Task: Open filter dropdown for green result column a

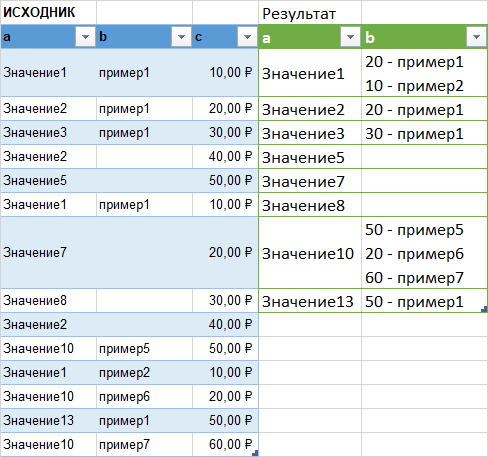Action: click(350, 37)
